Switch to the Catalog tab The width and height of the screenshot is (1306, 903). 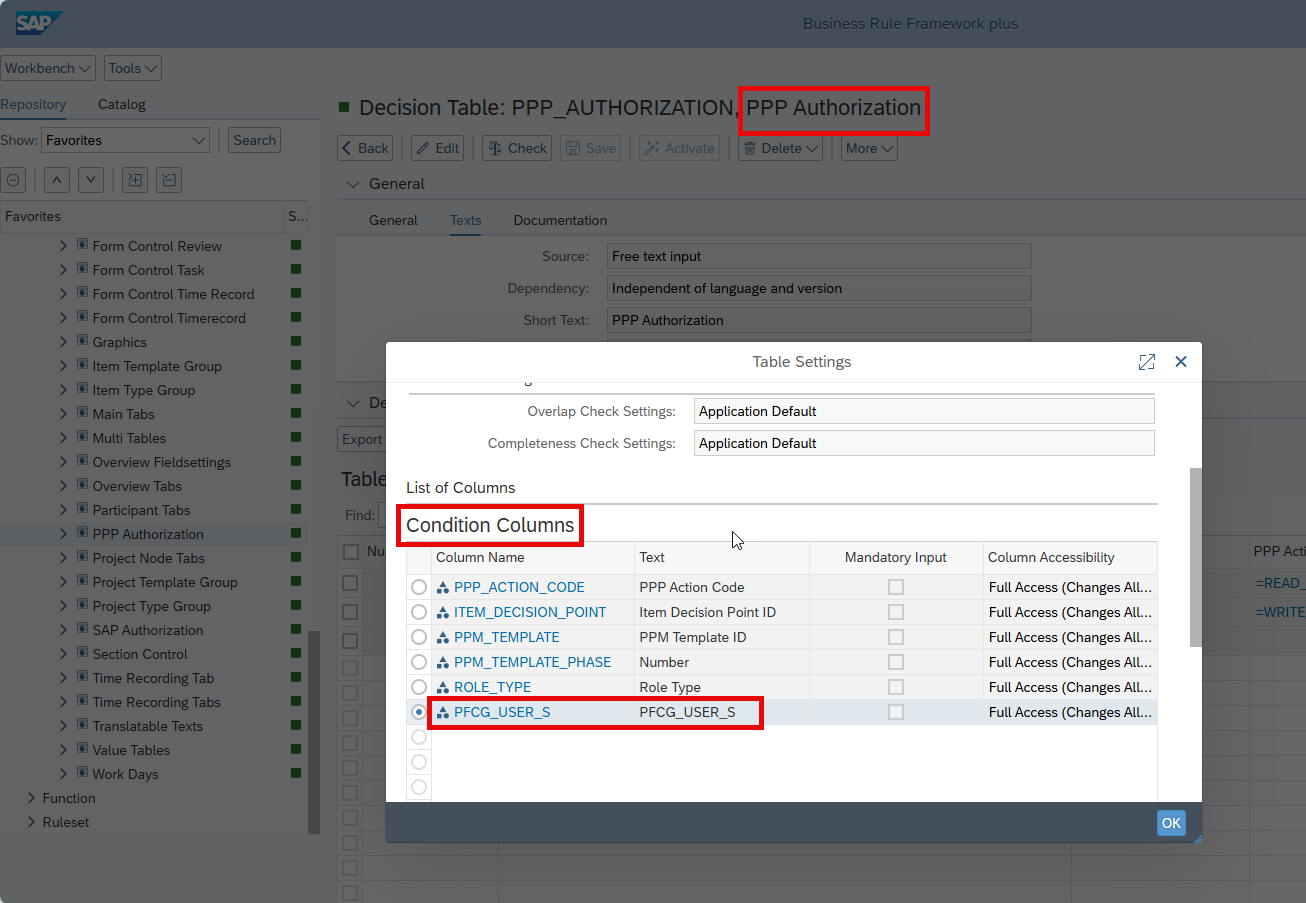click(122, 104)
